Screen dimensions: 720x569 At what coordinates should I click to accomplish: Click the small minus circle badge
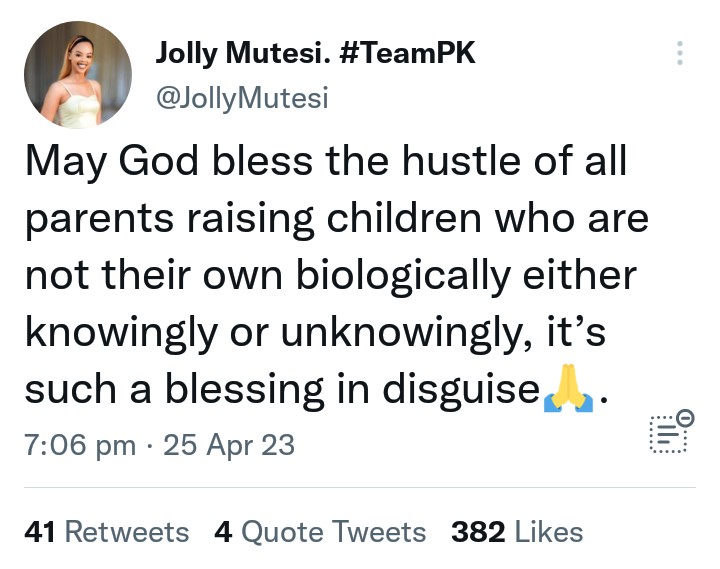(685, 418)
